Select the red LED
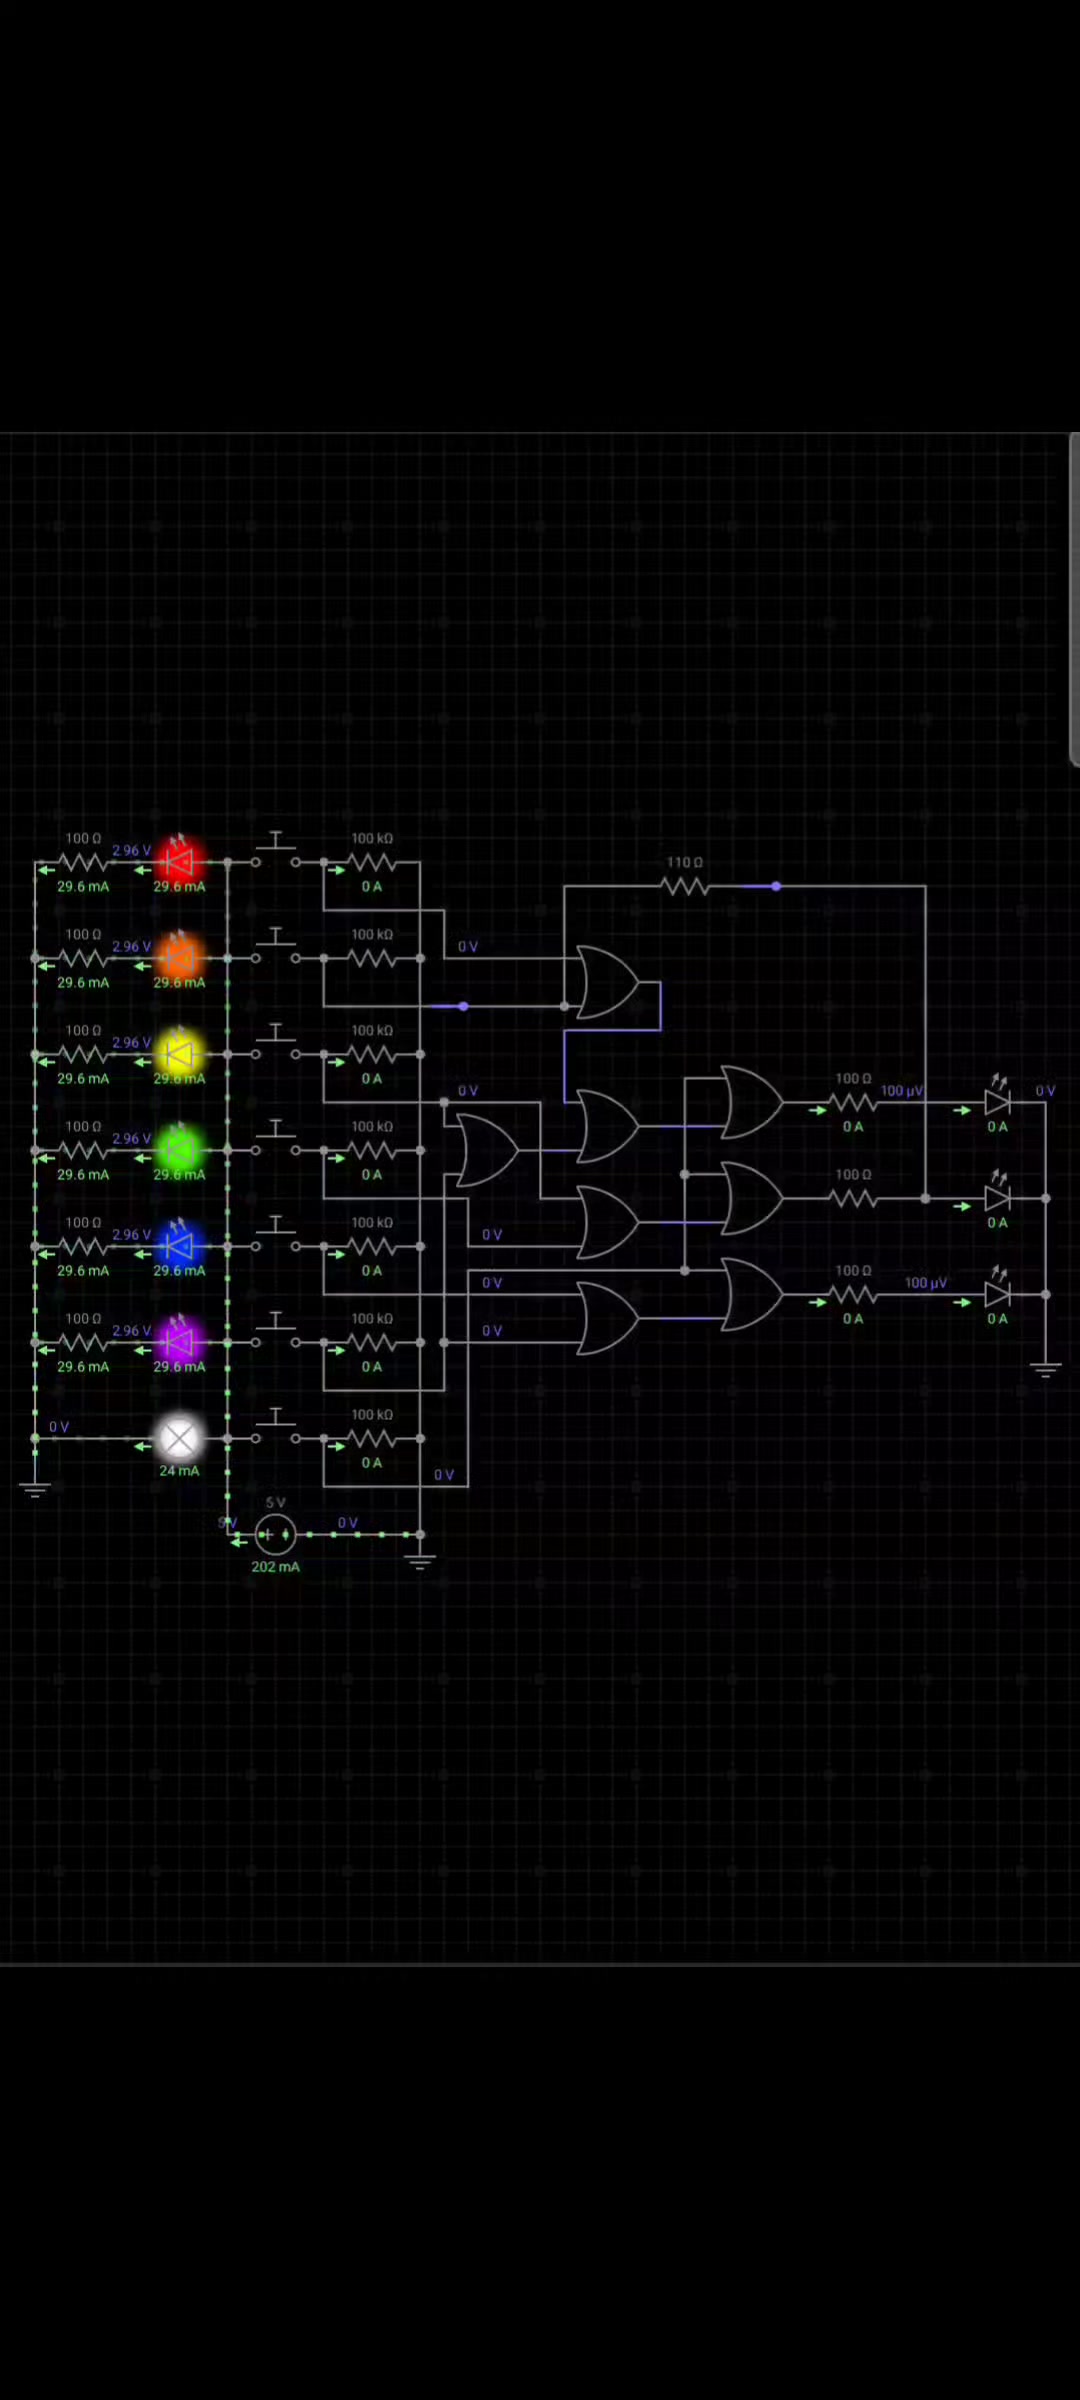Viewport: 1080px width, 2400px height. [179, 861]
